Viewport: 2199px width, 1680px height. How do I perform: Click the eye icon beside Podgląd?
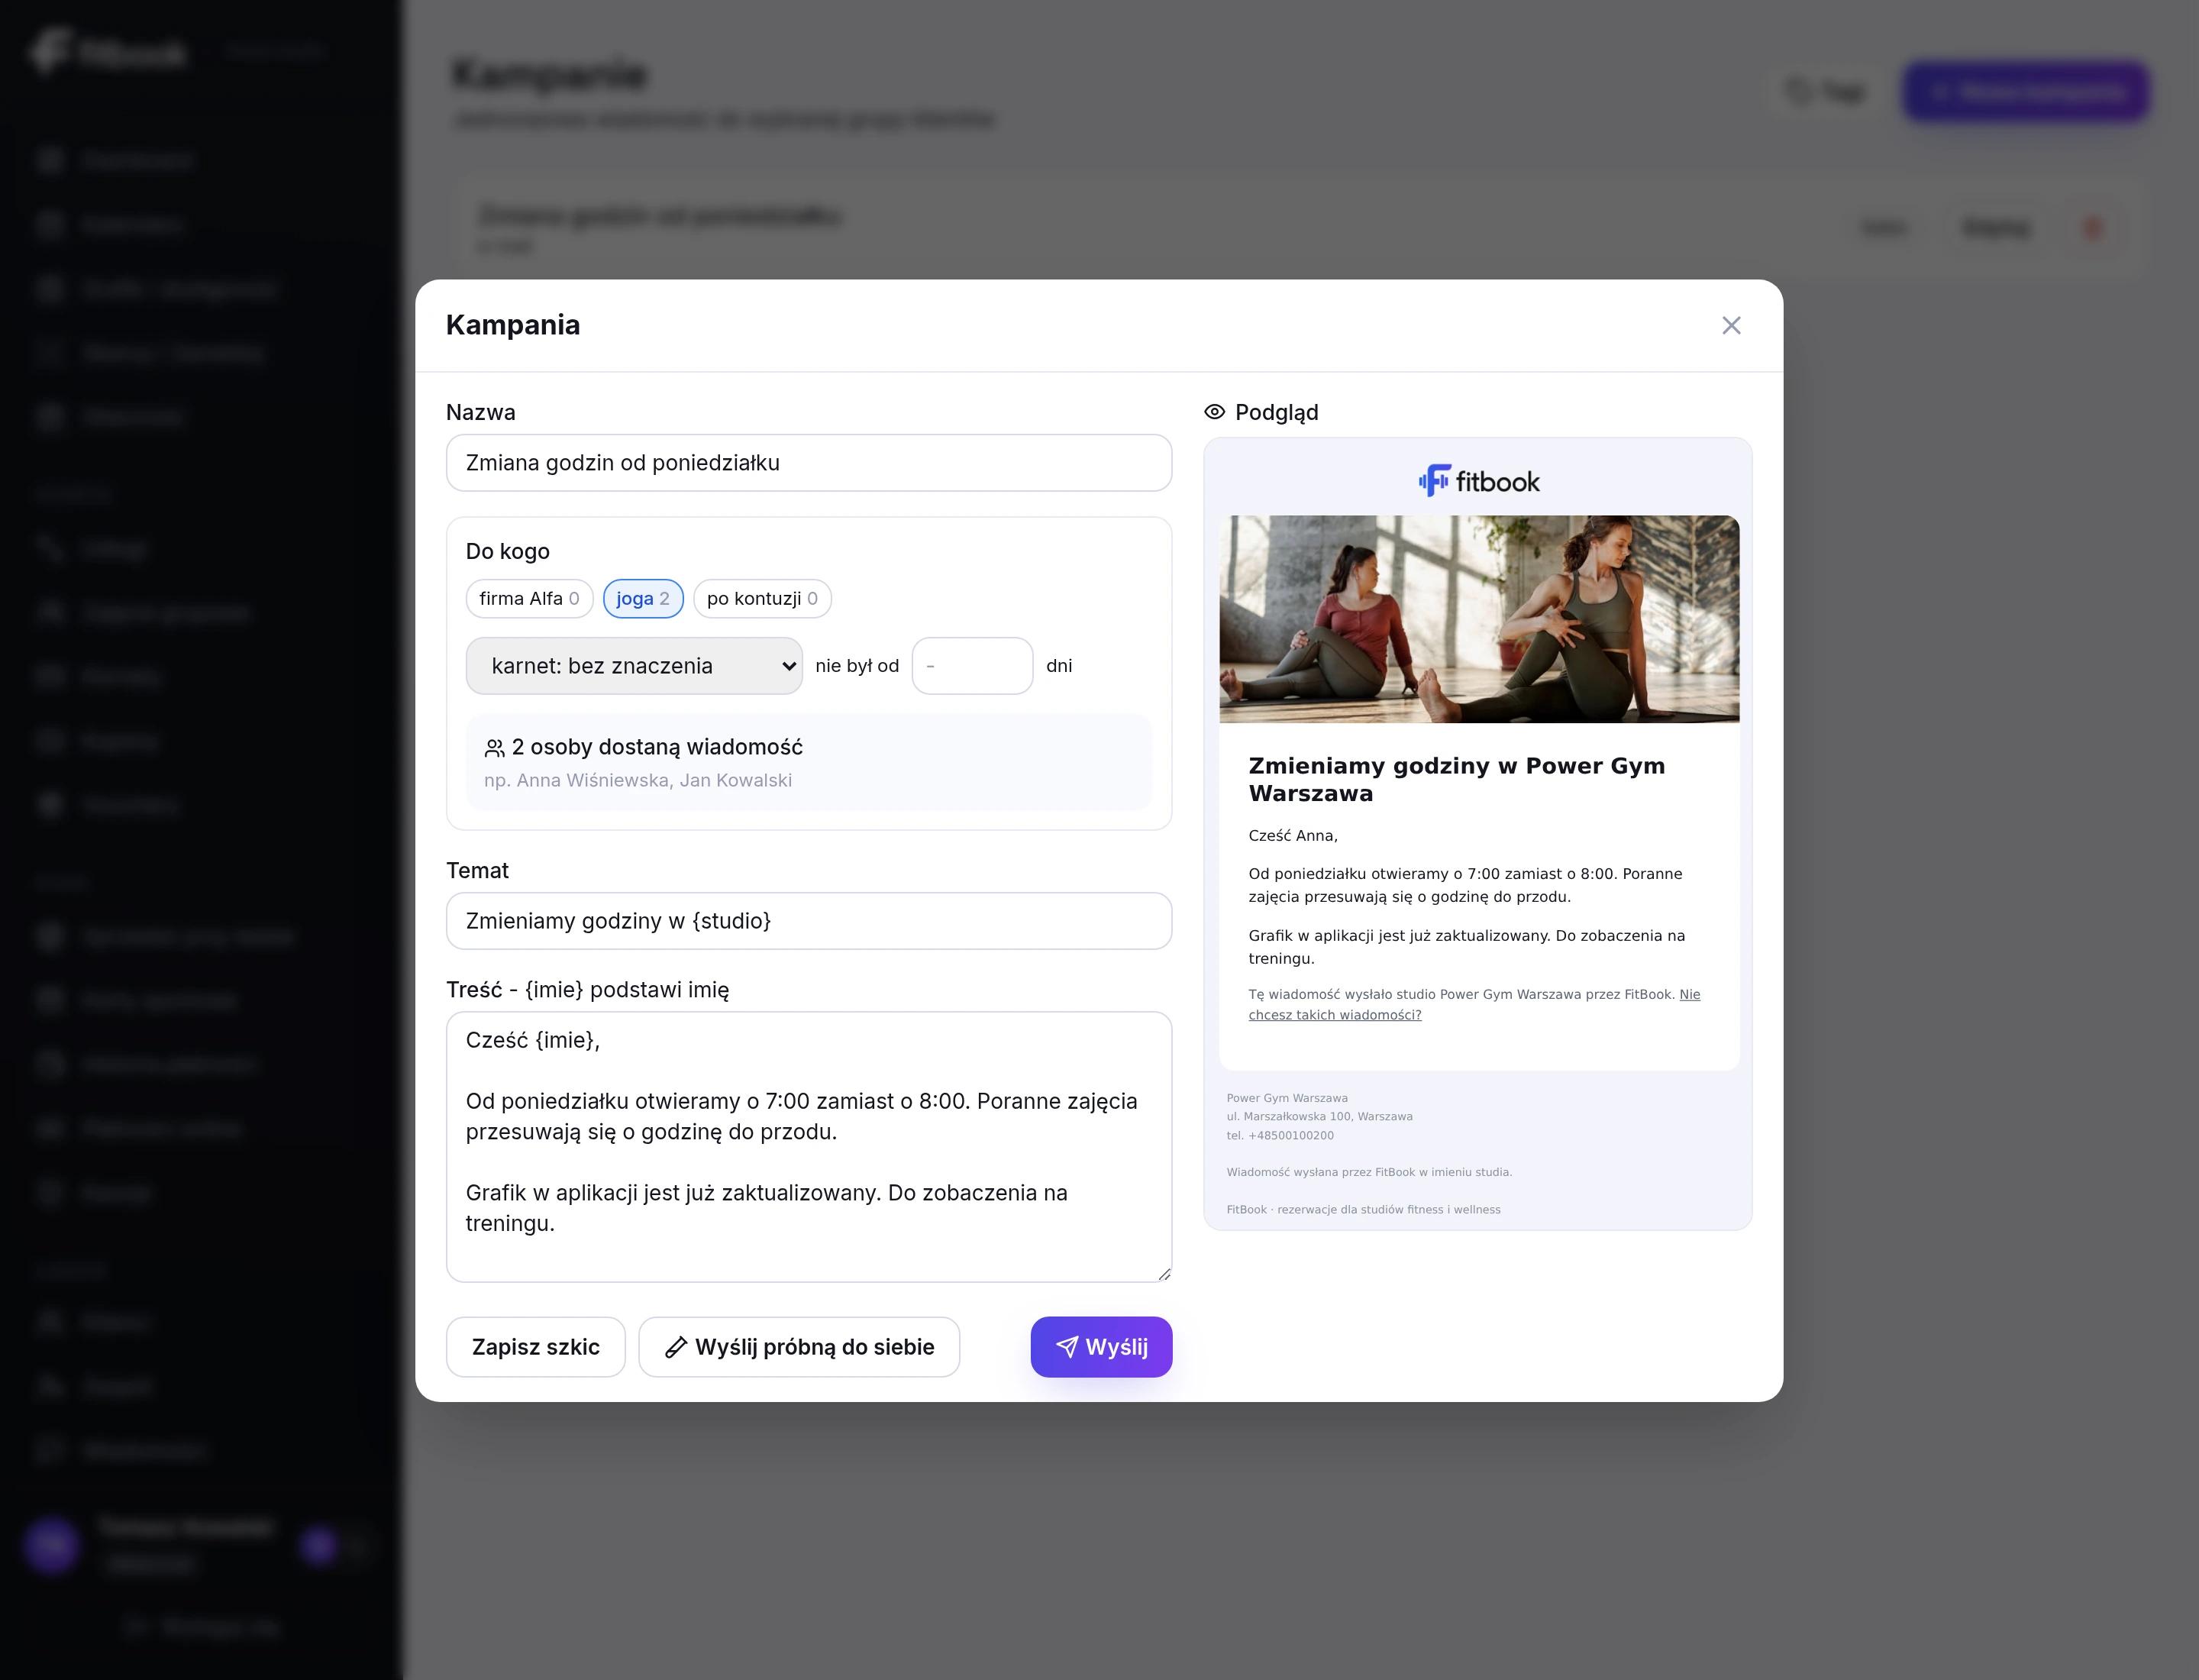point(1214,412)
